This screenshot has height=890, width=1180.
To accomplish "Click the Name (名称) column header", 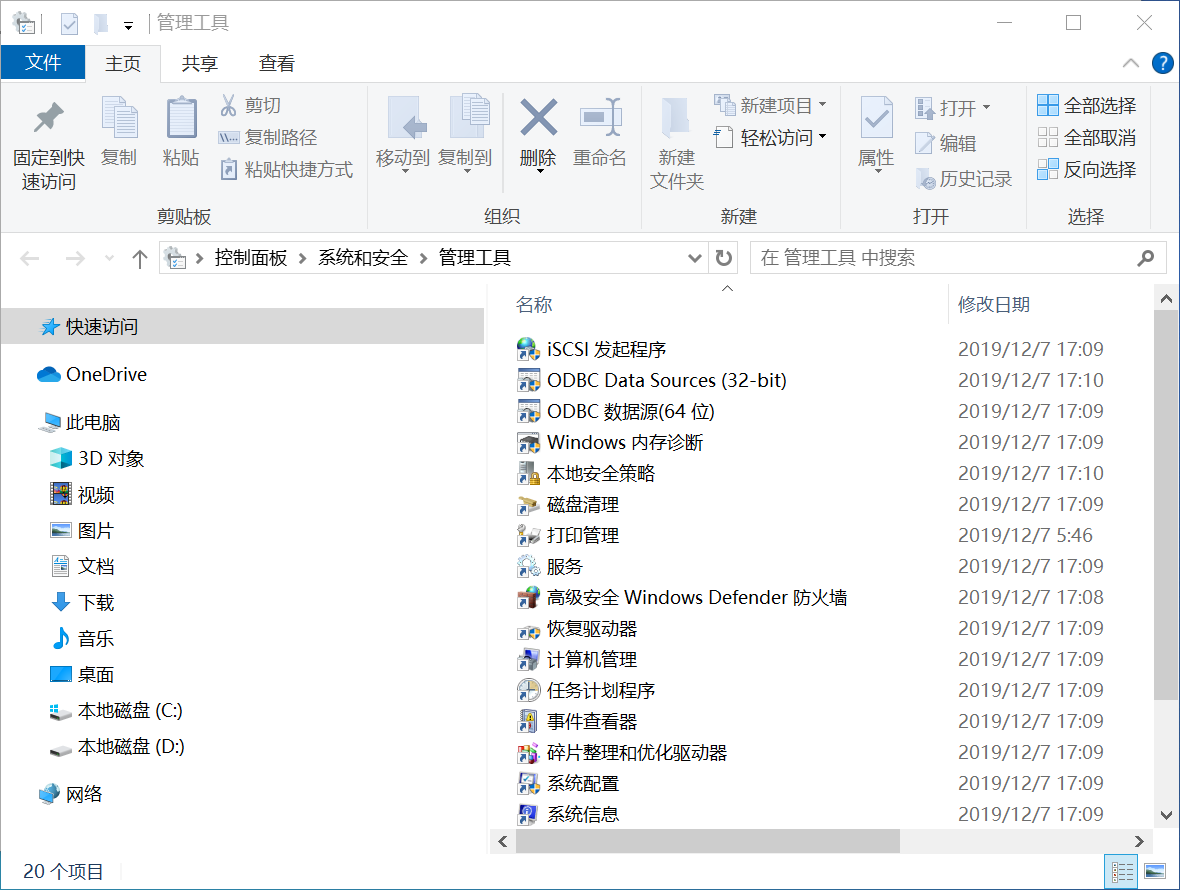I will coord(535,305).
